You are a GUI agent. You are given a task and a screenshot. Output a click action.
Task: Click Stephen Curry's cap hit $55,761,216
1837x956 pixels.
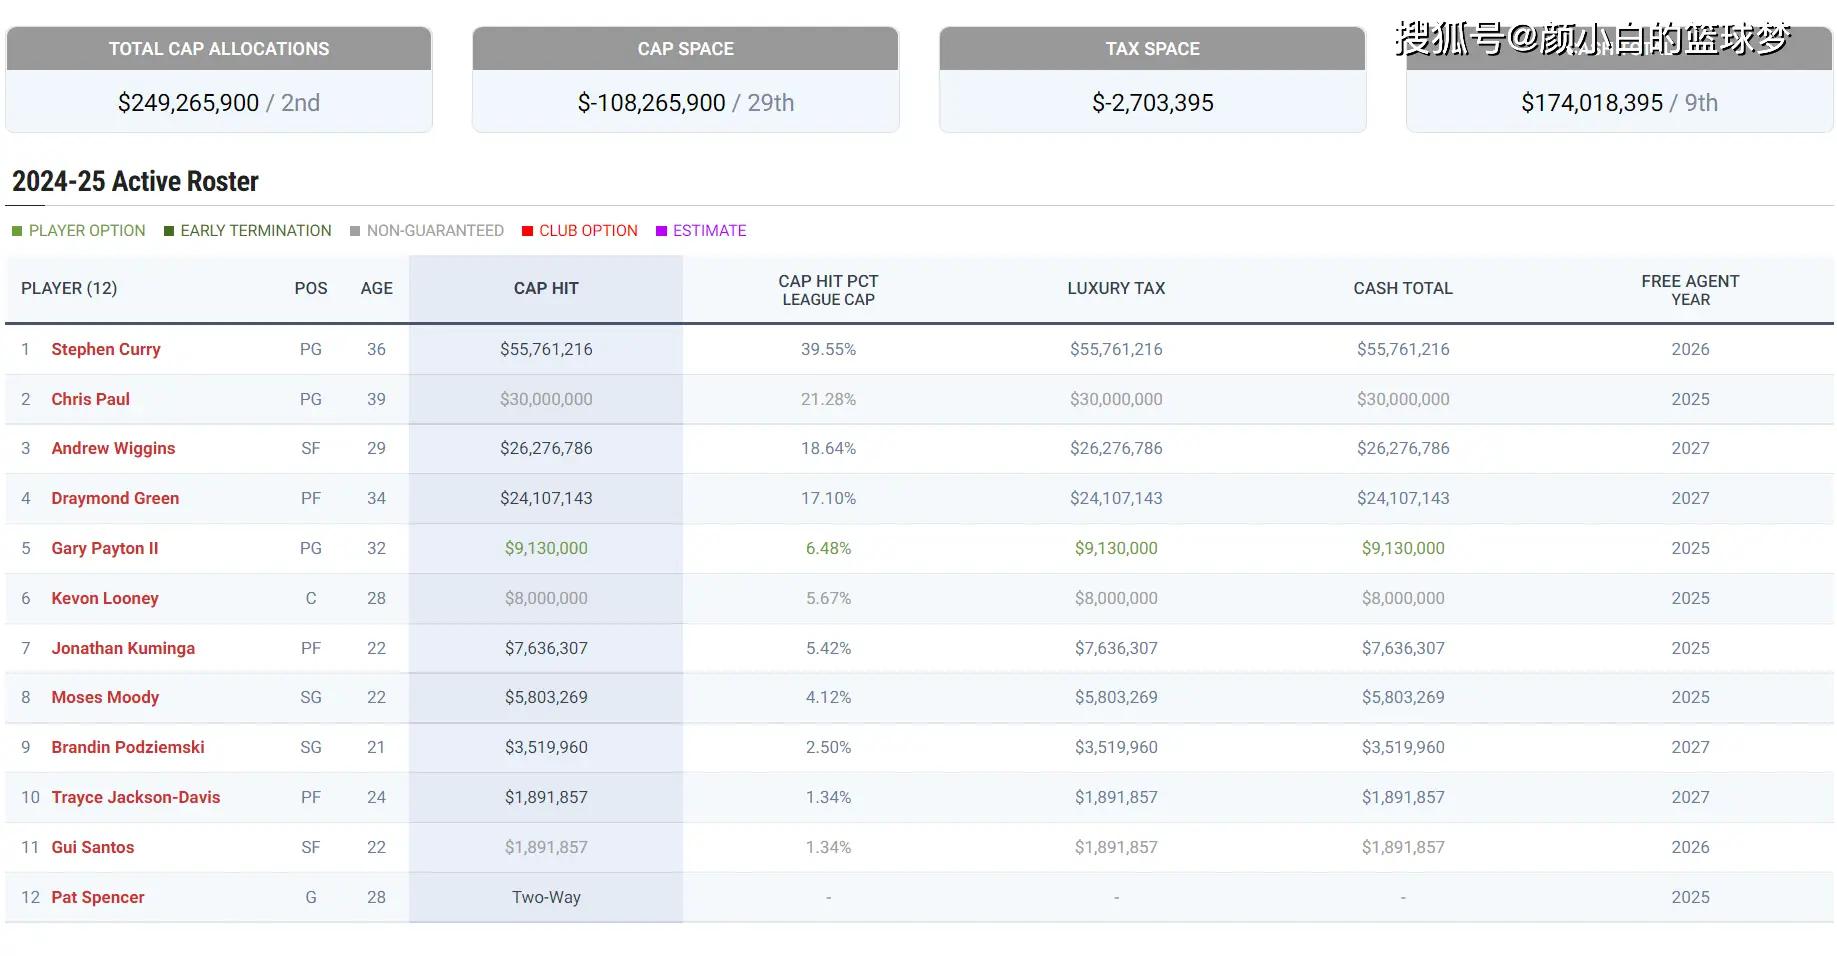546,349
